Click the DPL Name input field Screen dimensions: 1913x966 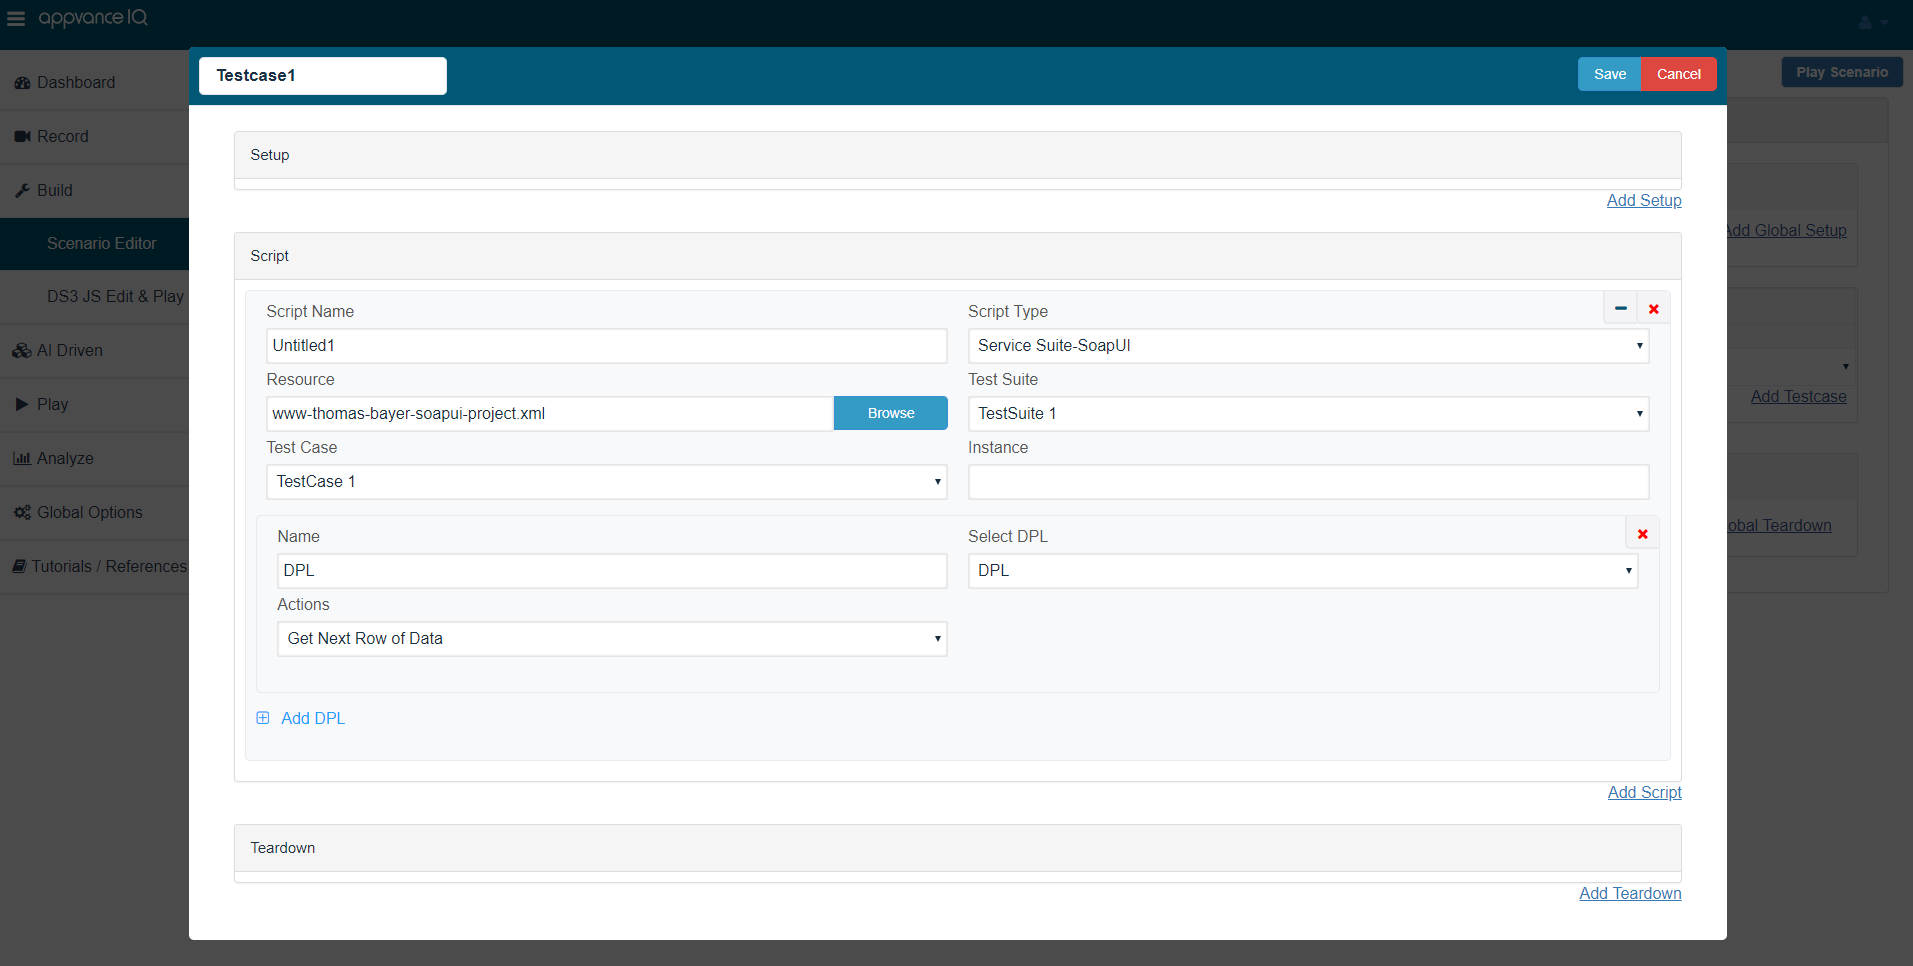pos(612,570)
